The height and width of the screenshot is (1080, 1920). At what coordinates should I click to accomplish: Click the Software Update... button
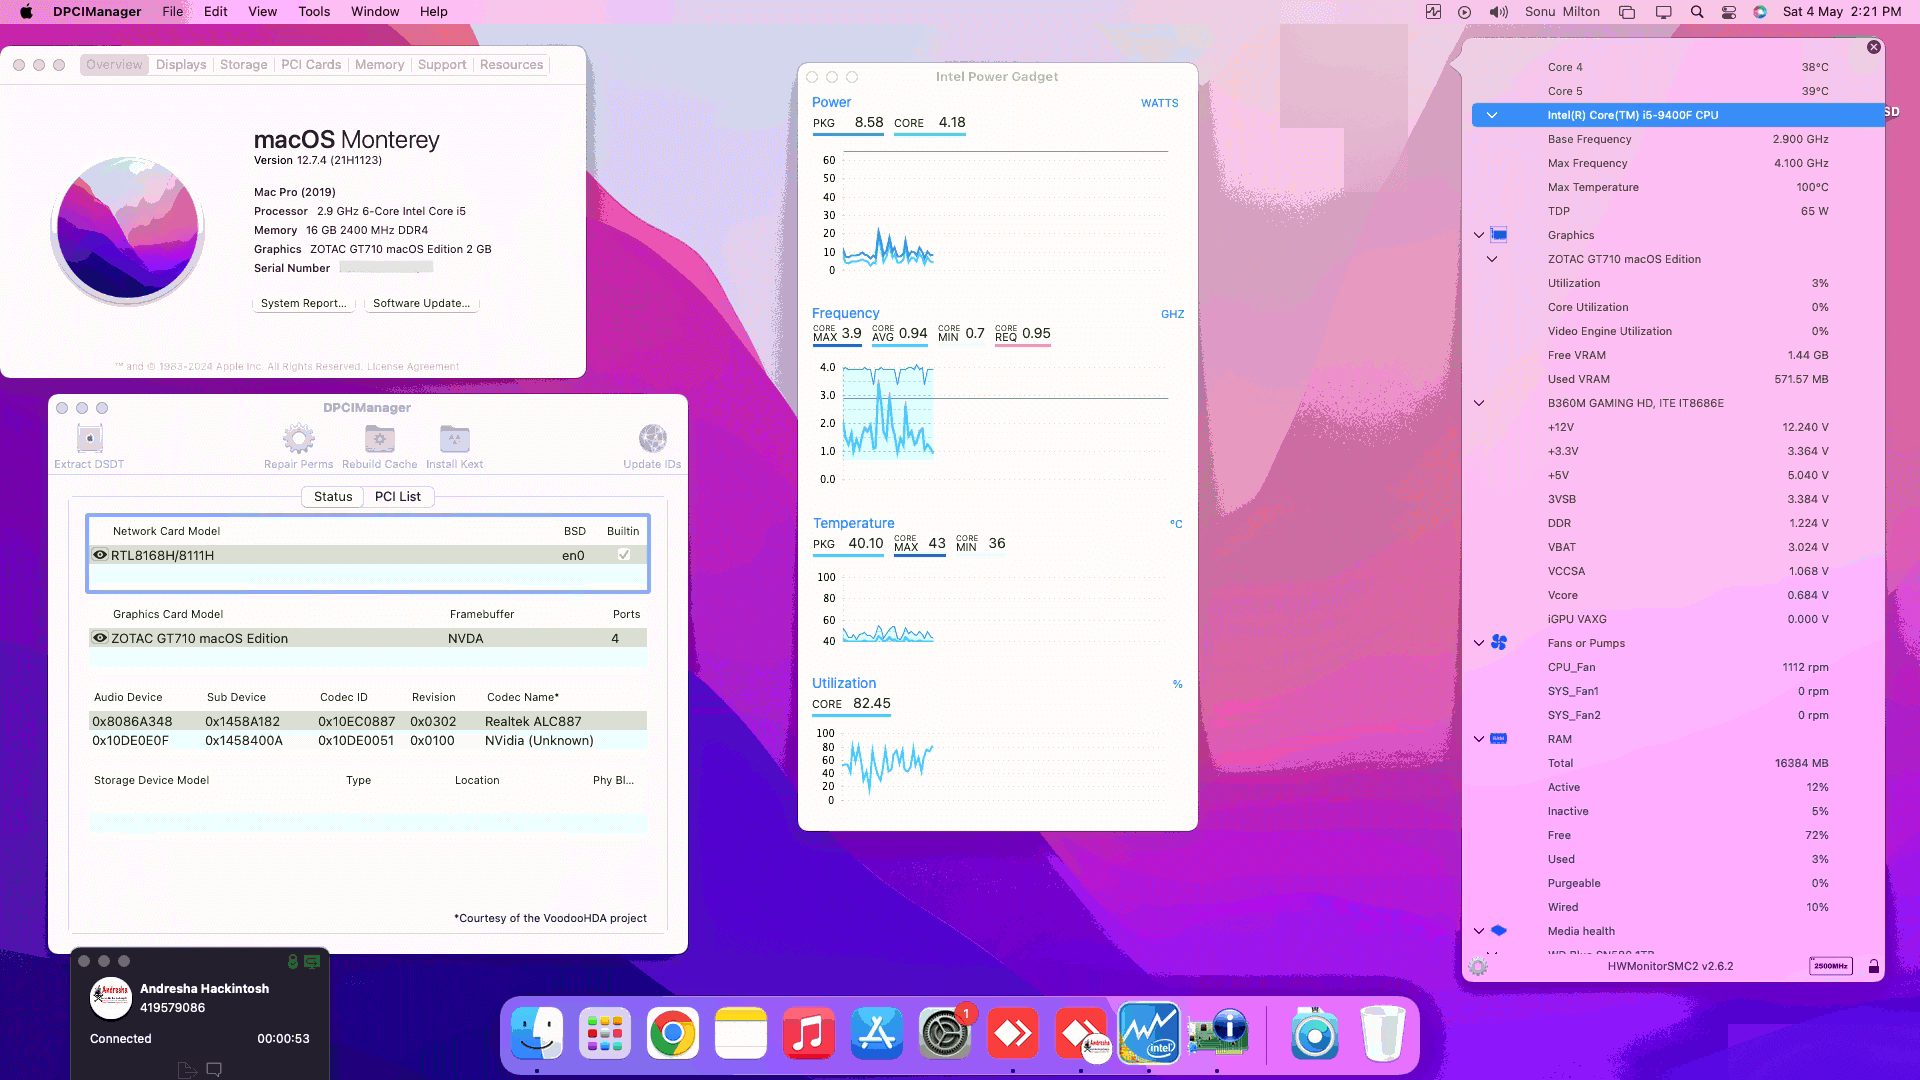coord(421,303)
